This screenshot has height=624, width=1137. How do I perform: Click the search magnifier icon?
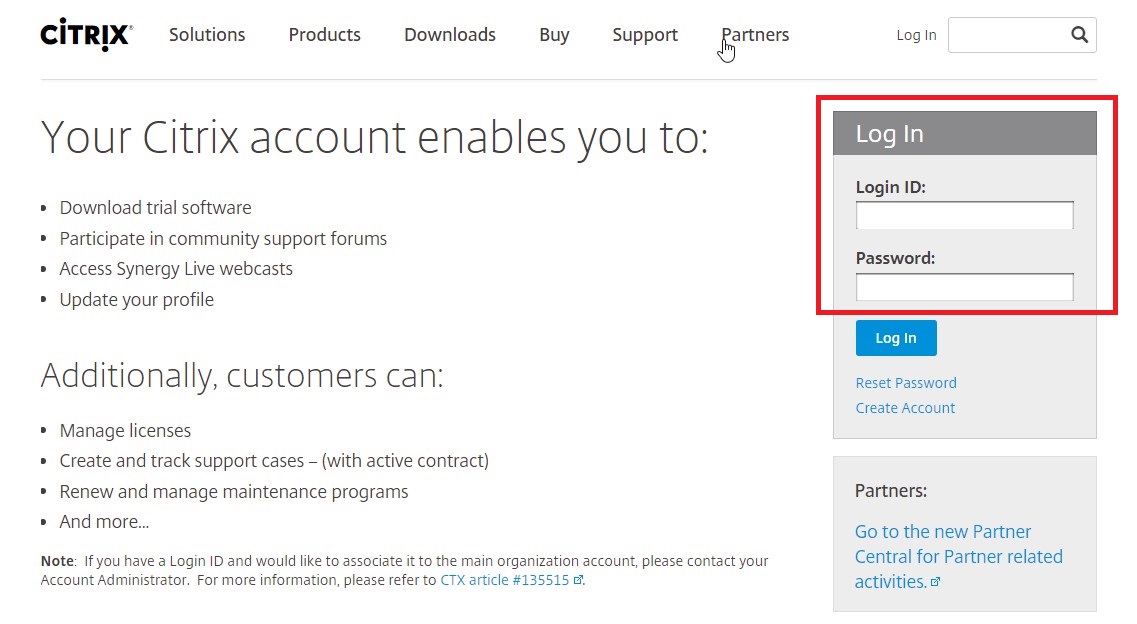point(1079,35)
